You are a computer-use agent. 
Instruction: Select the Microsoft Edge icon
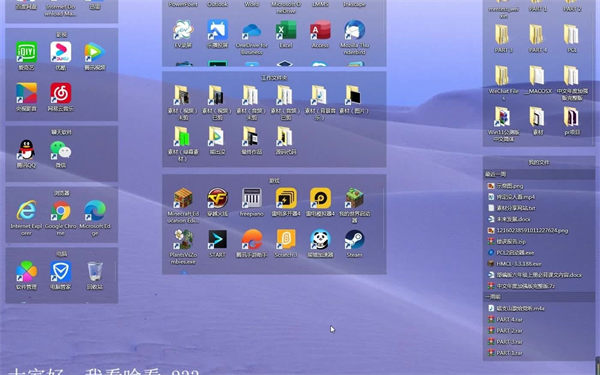click(x=95, y=211)
